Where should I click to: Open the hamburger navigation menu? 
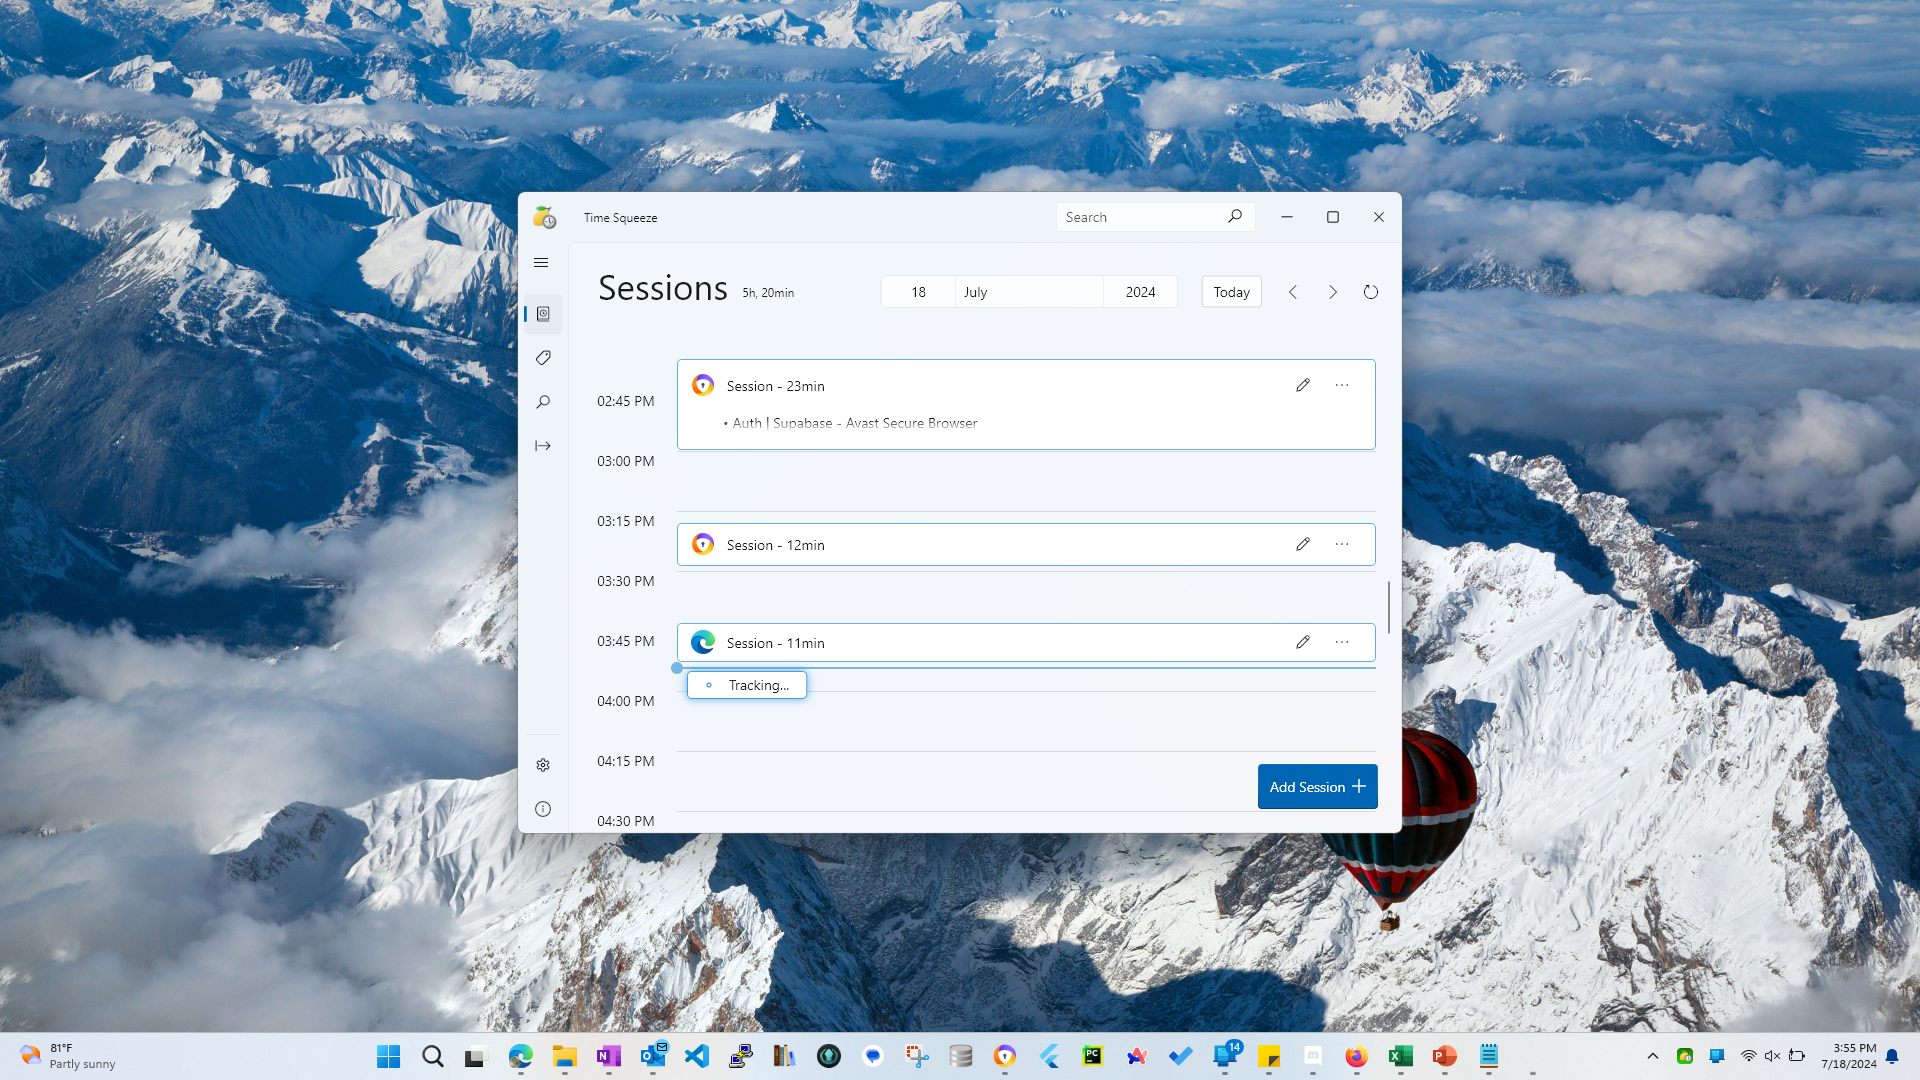coord(541,263)
